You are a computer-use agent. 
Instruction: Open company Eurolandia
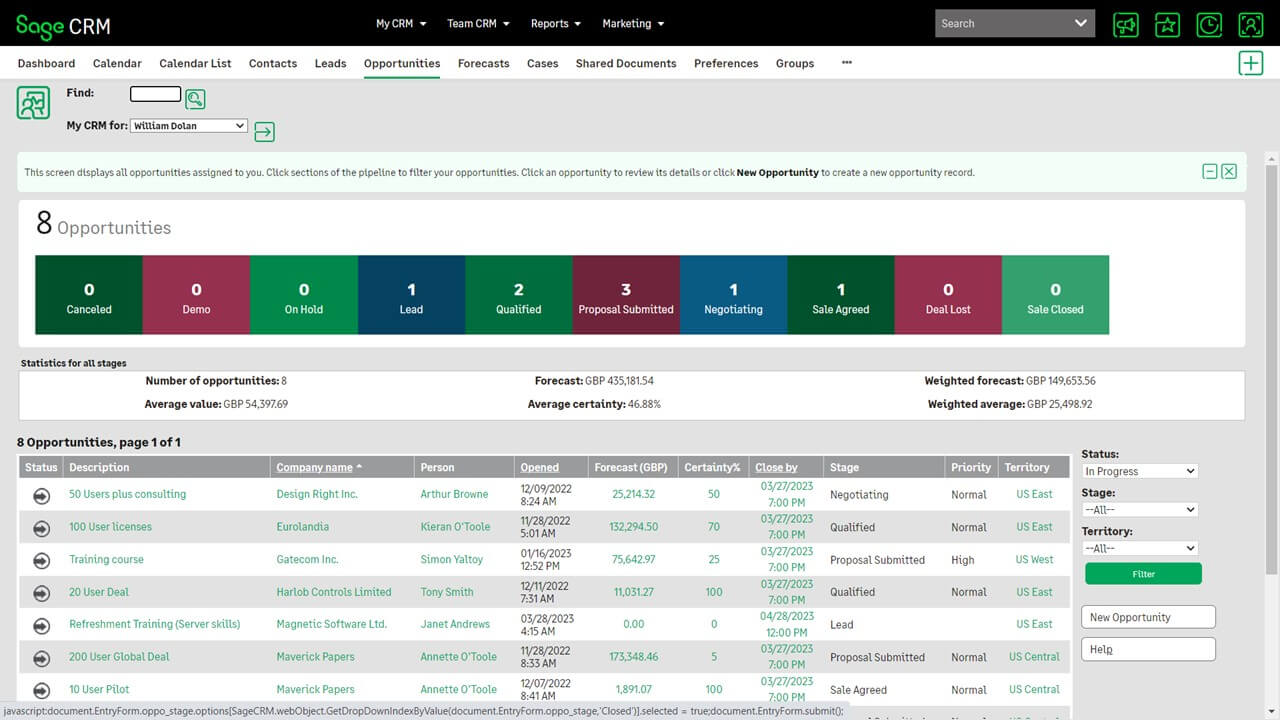coord(302,527)
